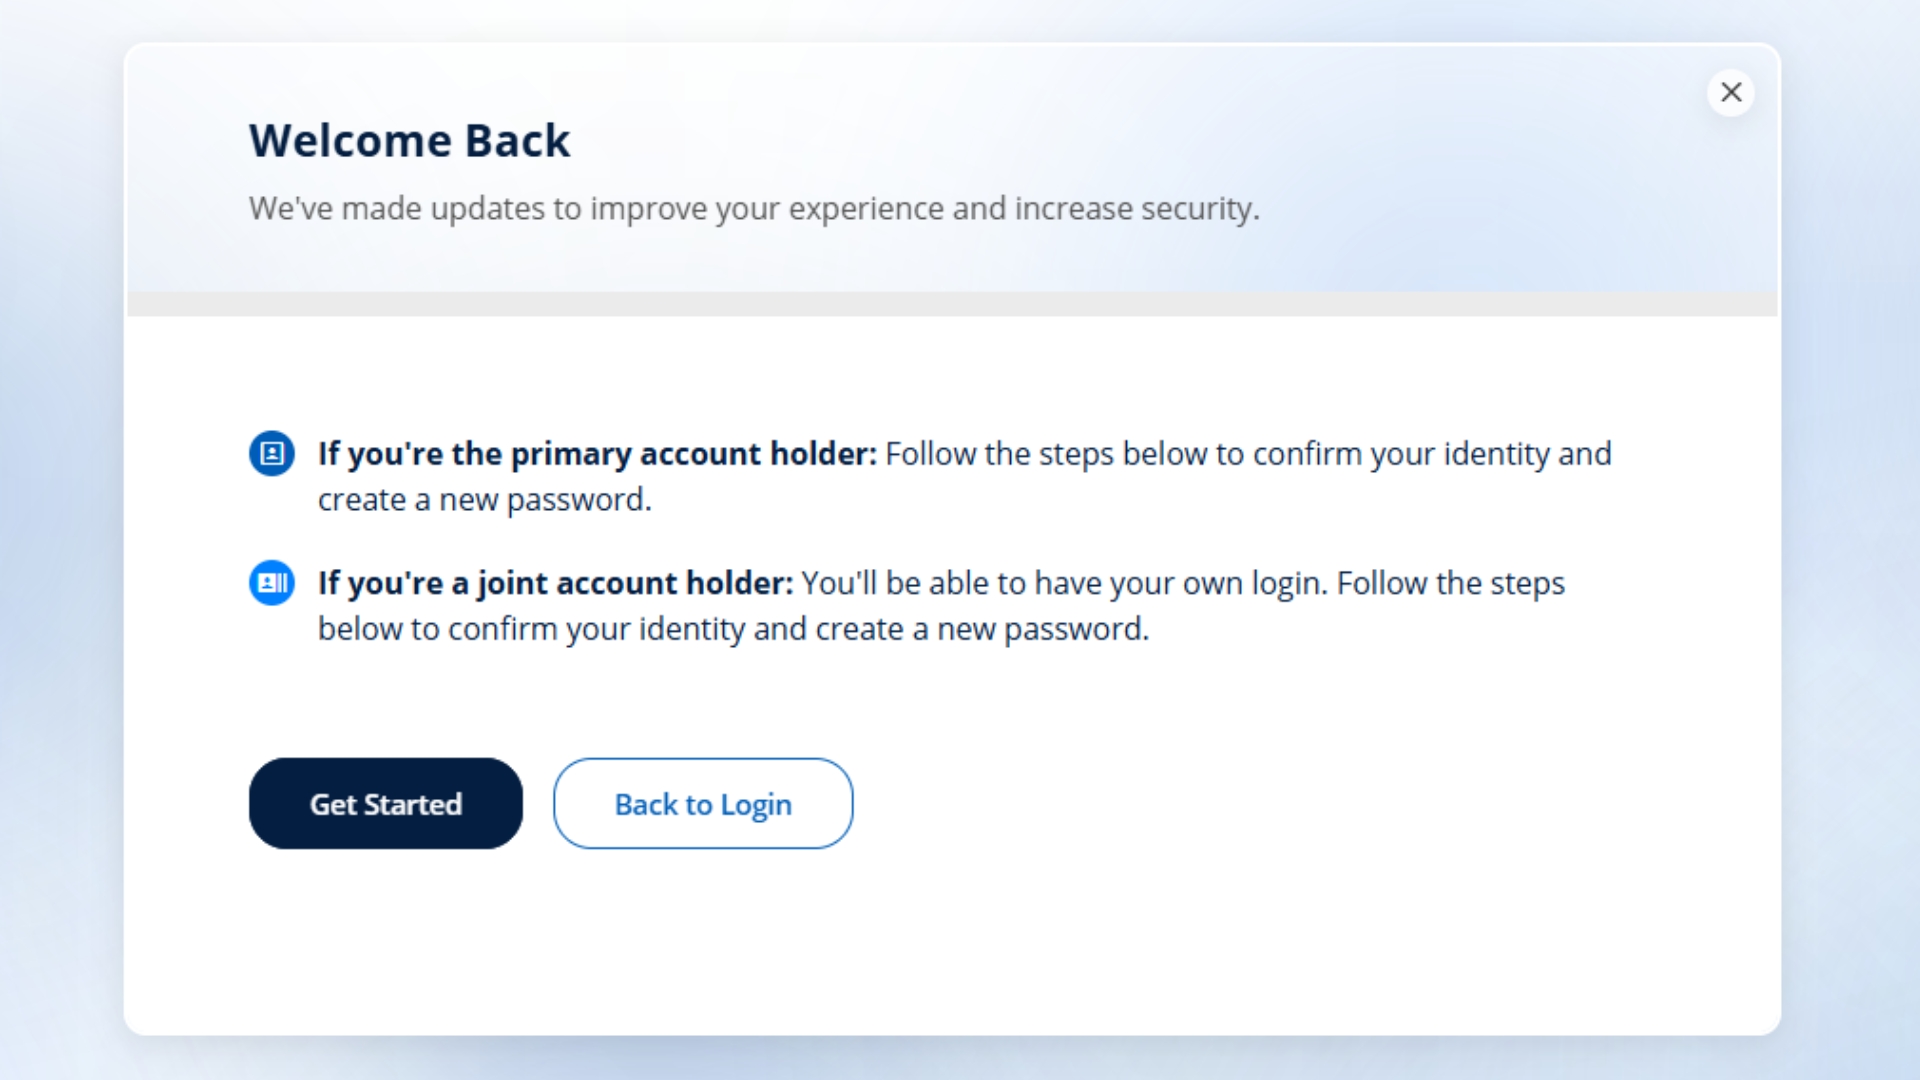
Task: Click "Follow the steps" in joint holder text
Action: pos(1450,583)
